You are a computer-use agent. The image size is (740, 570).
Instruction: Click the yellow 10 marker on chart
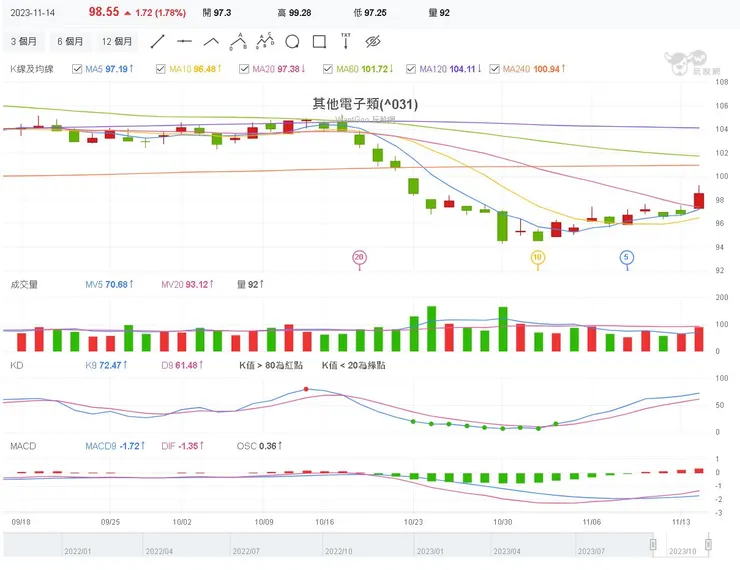click(x=538, y=257)
